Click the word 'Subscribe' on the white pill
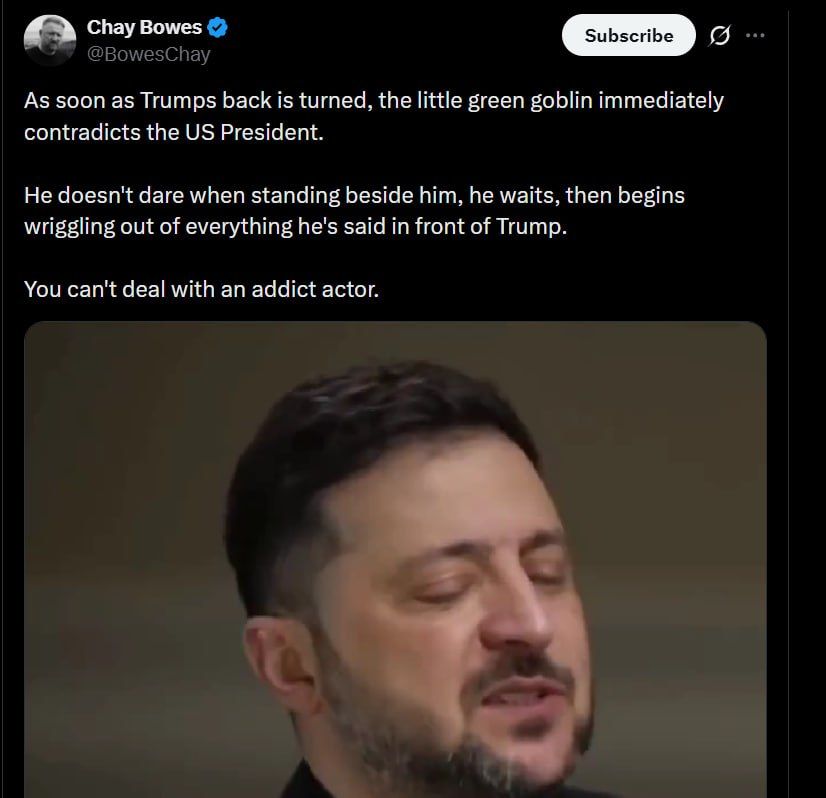This screenshot has width=826, height=798. coord(628,36)
